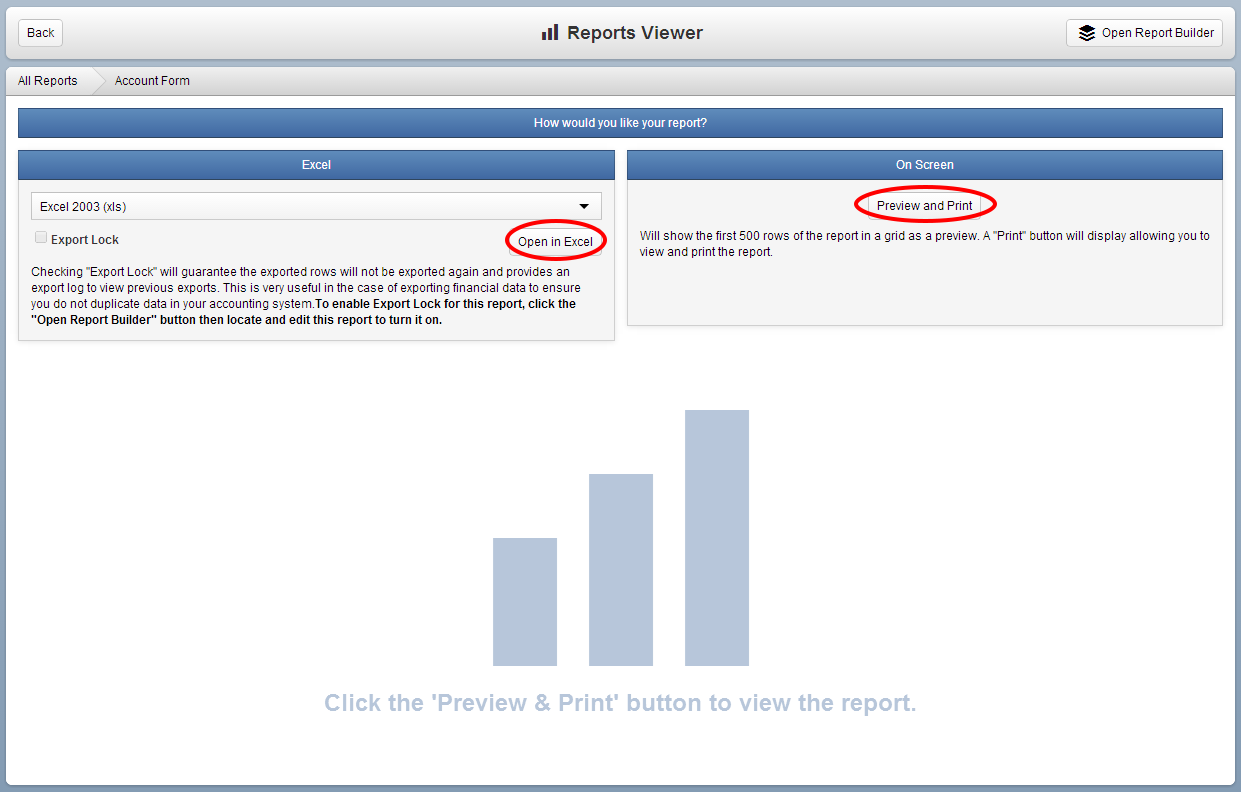The width and height of the screenshot is (1241, 792).
Task: Click the dropdown arrow on the format selector
Action: point(583,205)
